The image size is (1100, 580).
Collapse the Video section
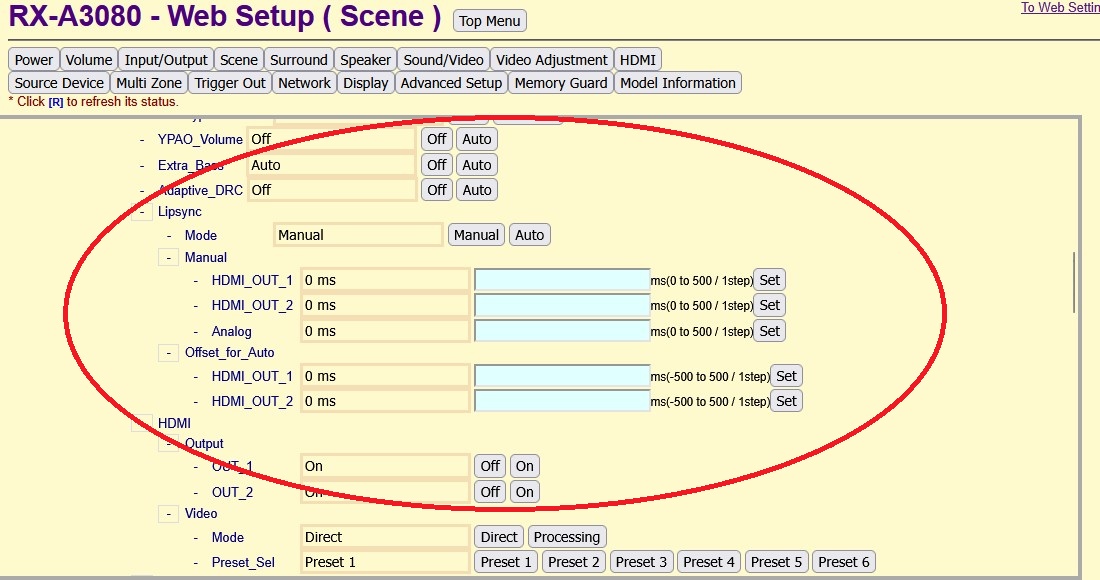point(168,513)
